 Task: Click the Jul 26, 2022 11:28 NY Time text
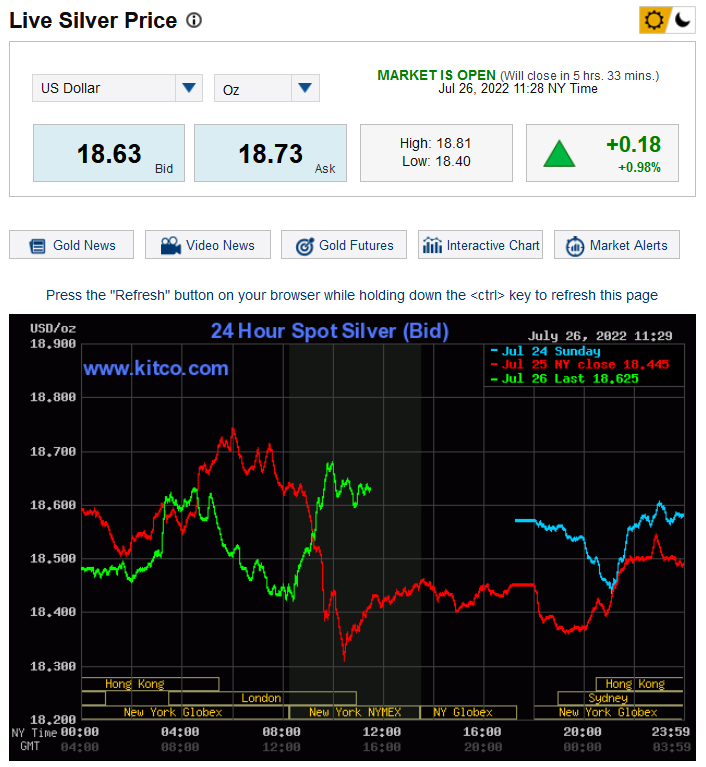[518, 89]
